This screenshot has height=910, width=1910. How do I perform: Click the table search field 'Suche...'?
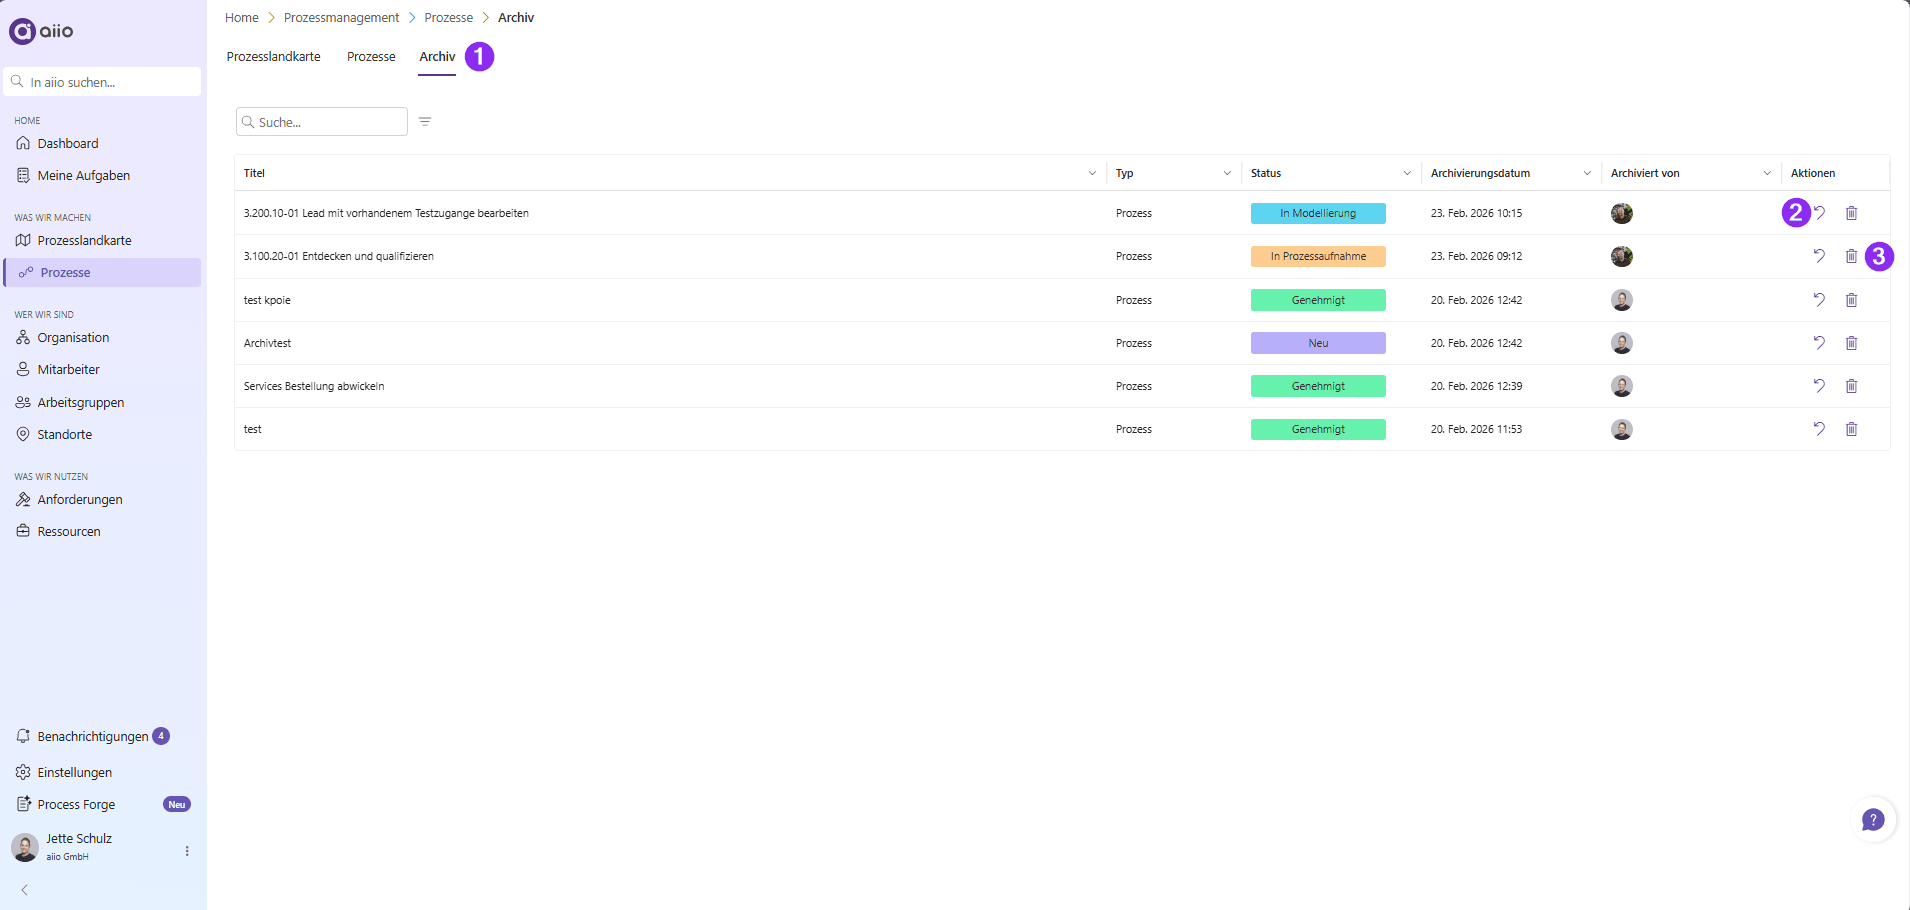pos(322,122)
